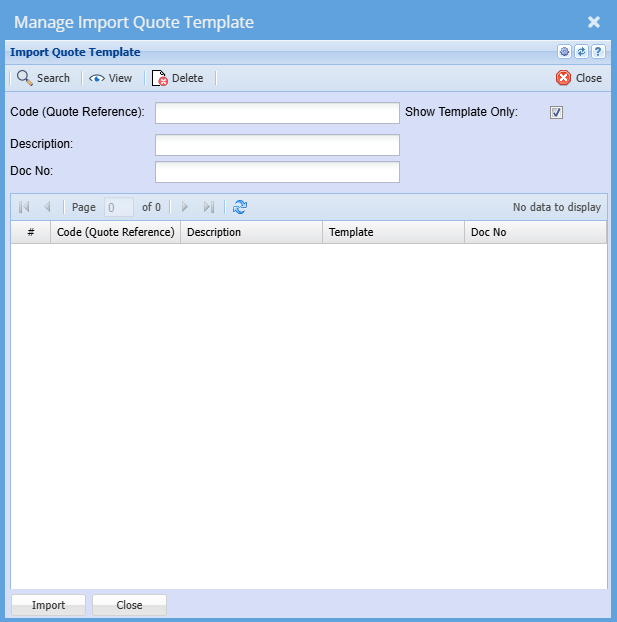Image resolution: width=617 pixels, height=622 pixels.
Task: Sort by Doc No column header
Action: (x=536, y=232)
